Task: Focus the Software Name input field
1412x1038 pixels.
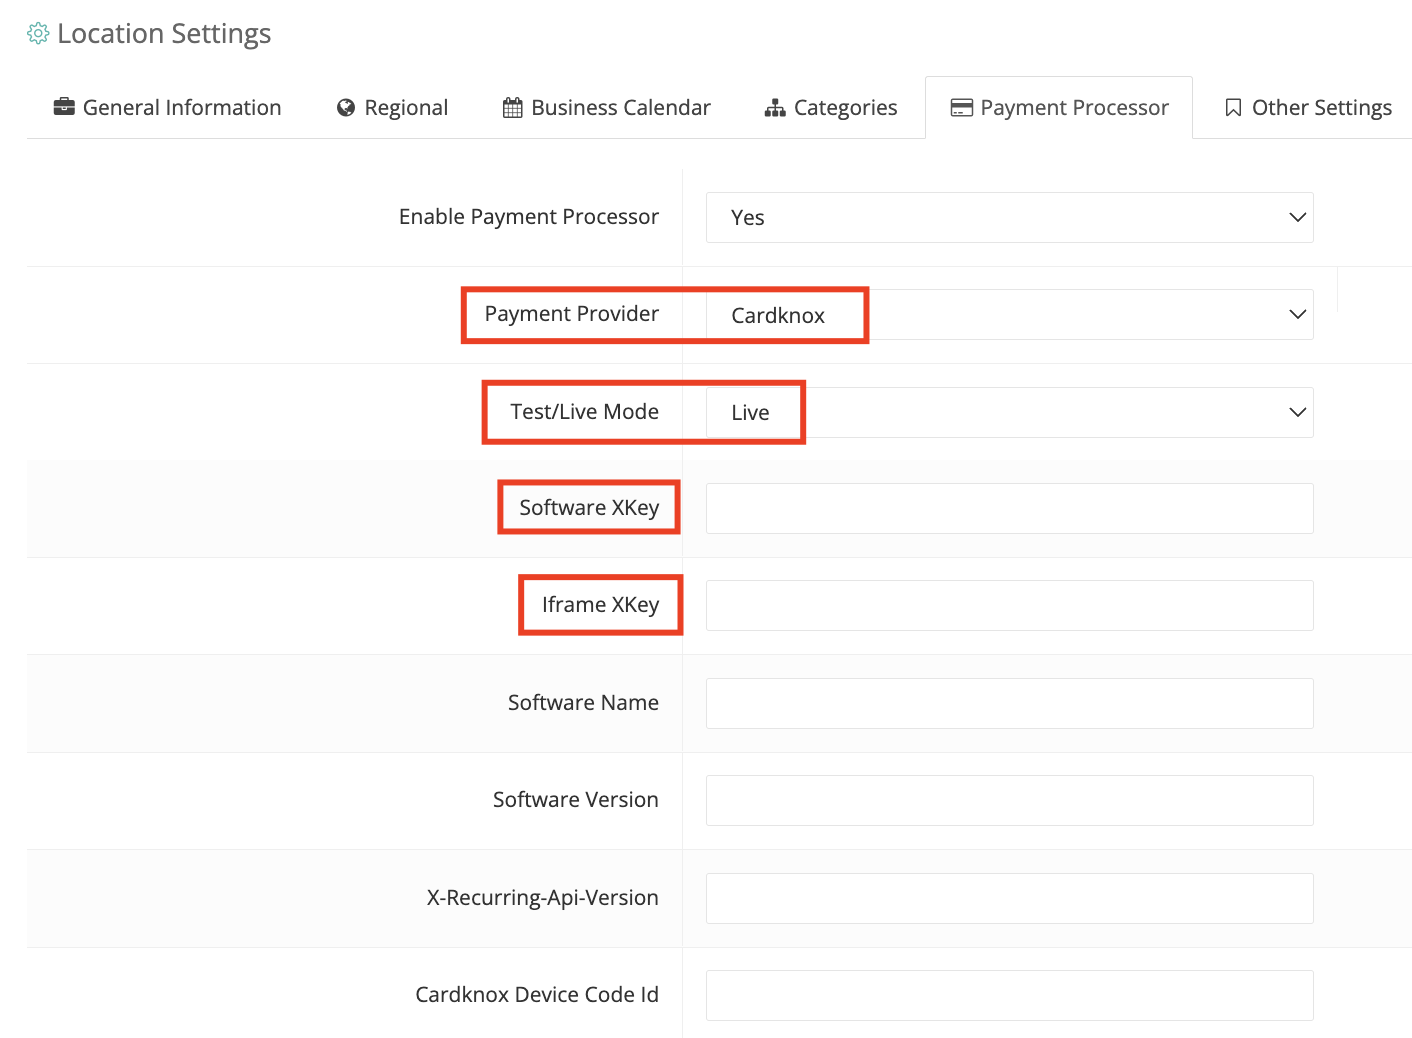Action: click(1010, 703)
